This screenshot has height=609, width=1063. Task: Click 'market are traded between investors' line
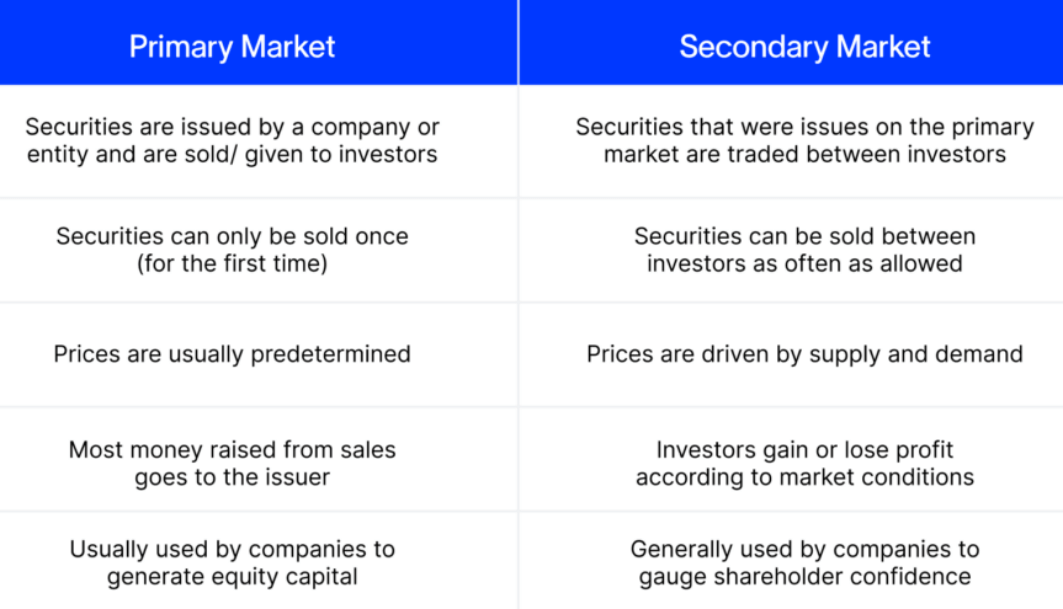[x=805, y=155]
